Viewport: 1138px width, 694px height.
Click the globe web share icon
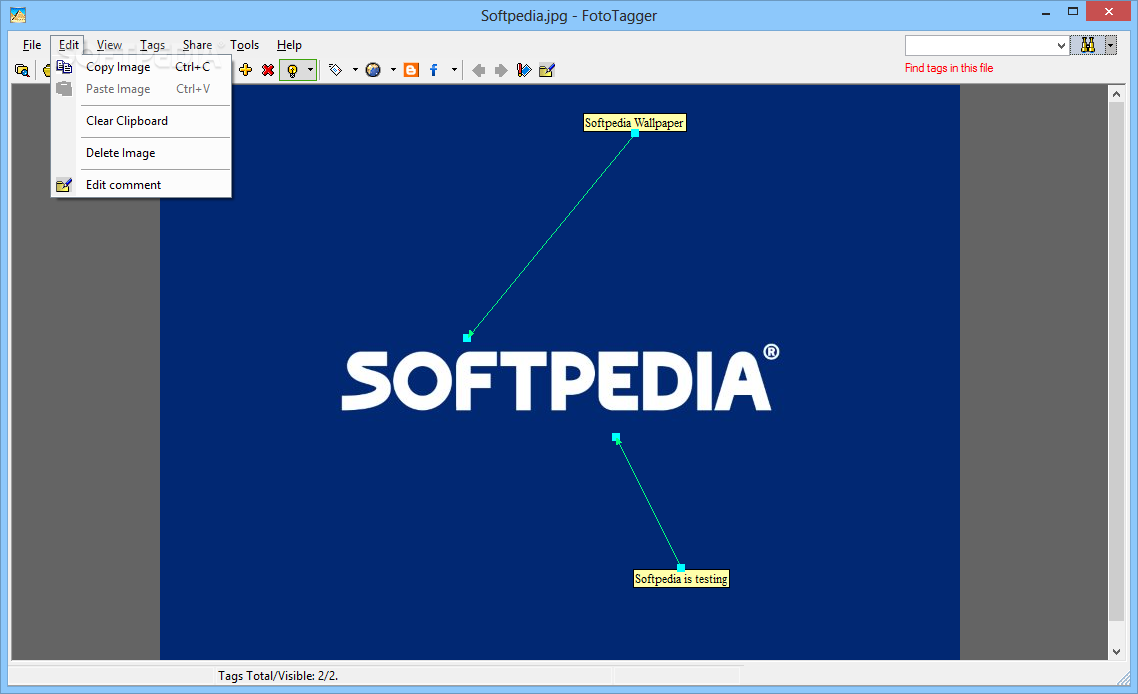click(373, 70)
